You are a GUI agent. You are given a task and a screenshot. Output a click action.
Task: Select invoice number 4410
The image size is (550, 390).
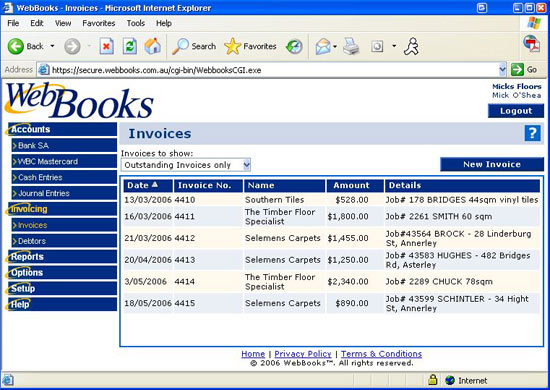[x=185, y=200]
